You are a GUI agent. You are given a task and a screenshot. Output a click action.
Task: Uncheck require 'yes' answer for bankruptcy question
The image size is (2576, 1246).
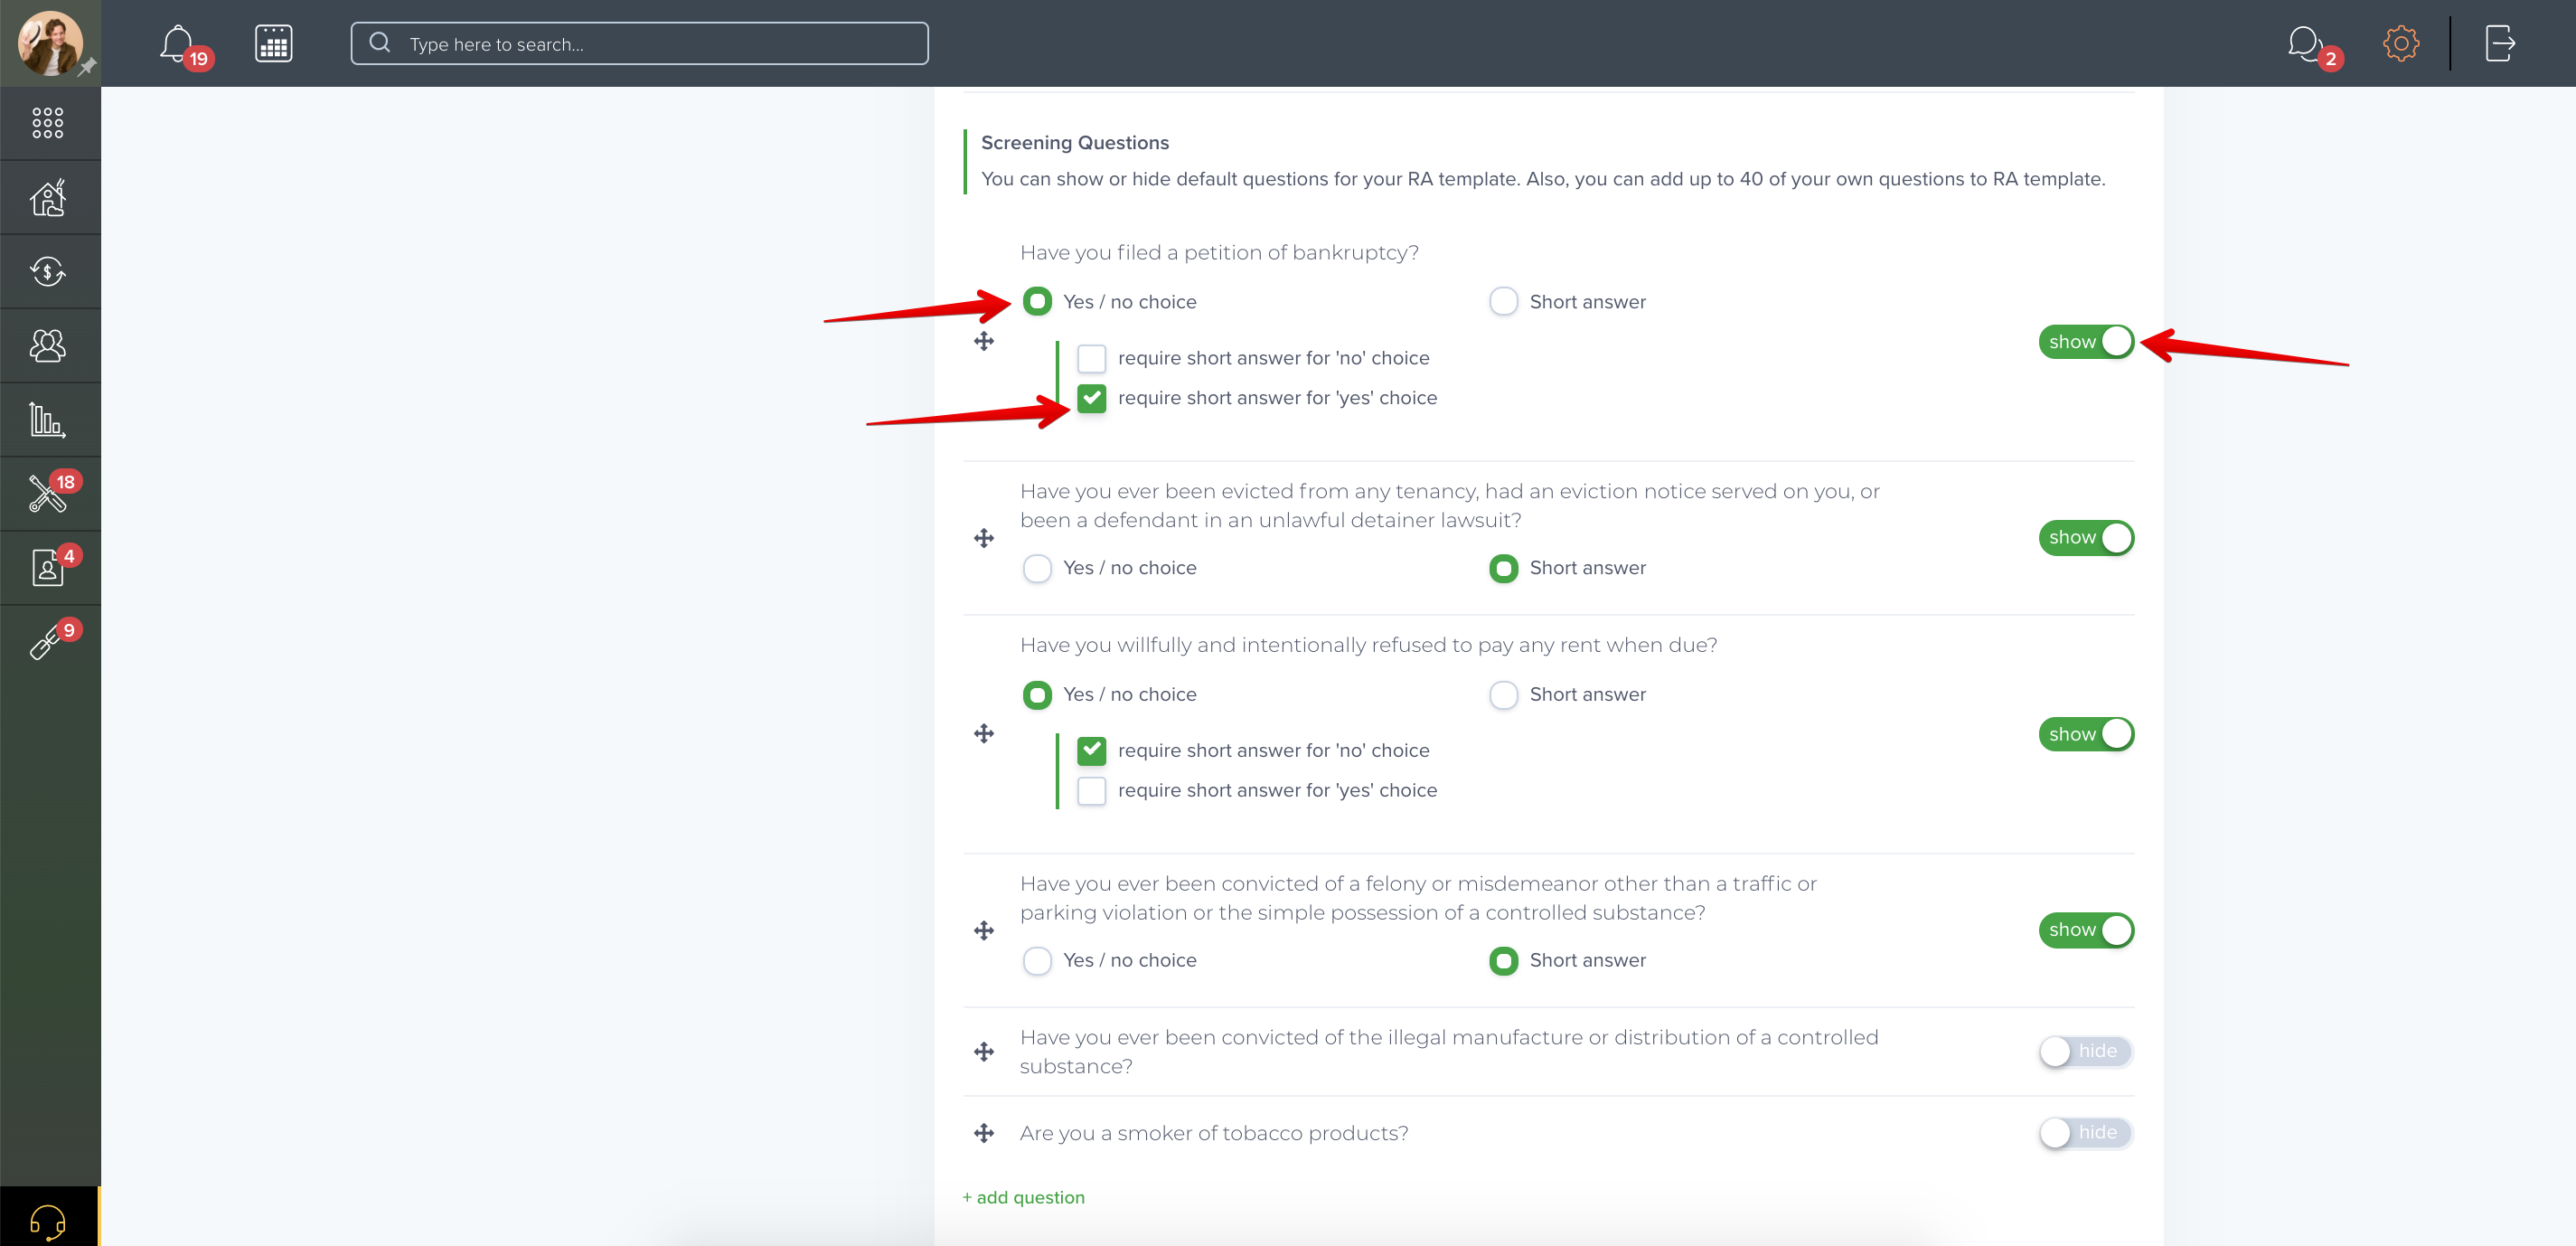click(1091, 397)
